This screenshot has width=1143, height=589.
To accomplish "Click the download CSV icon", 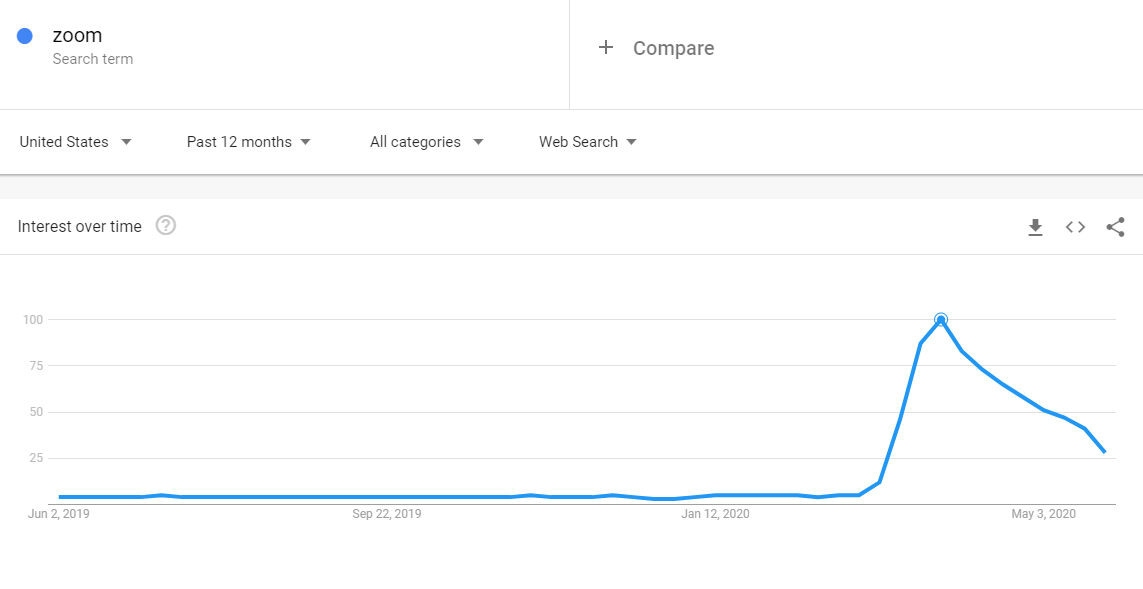I will coord(1035,227).
